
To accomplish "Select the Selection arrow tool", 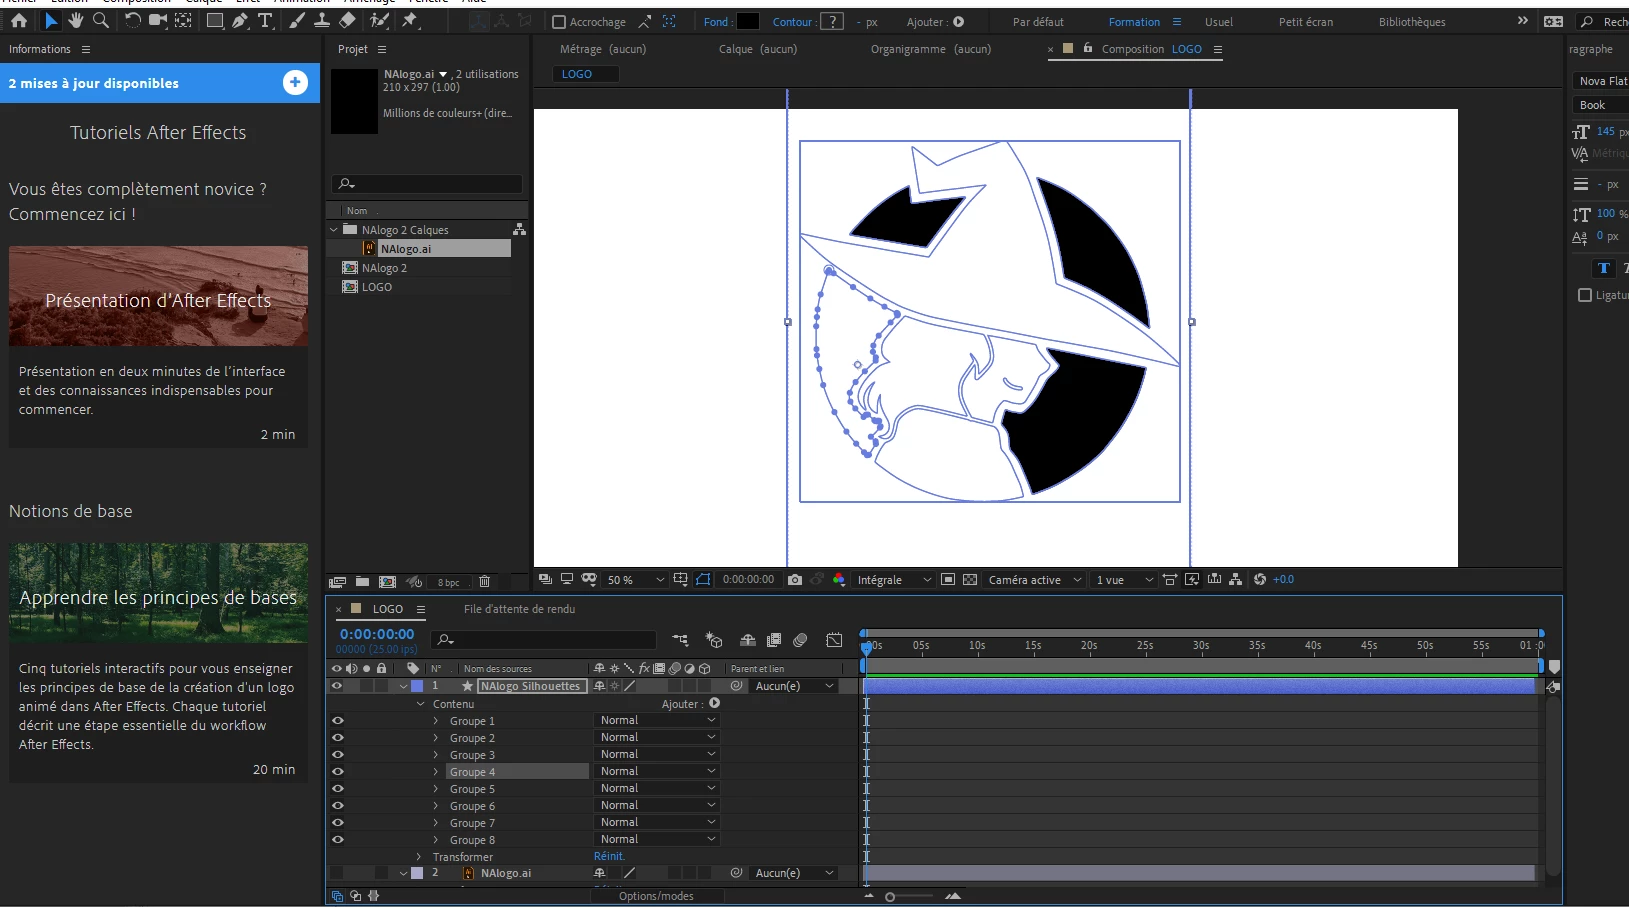I will (51, 21).
